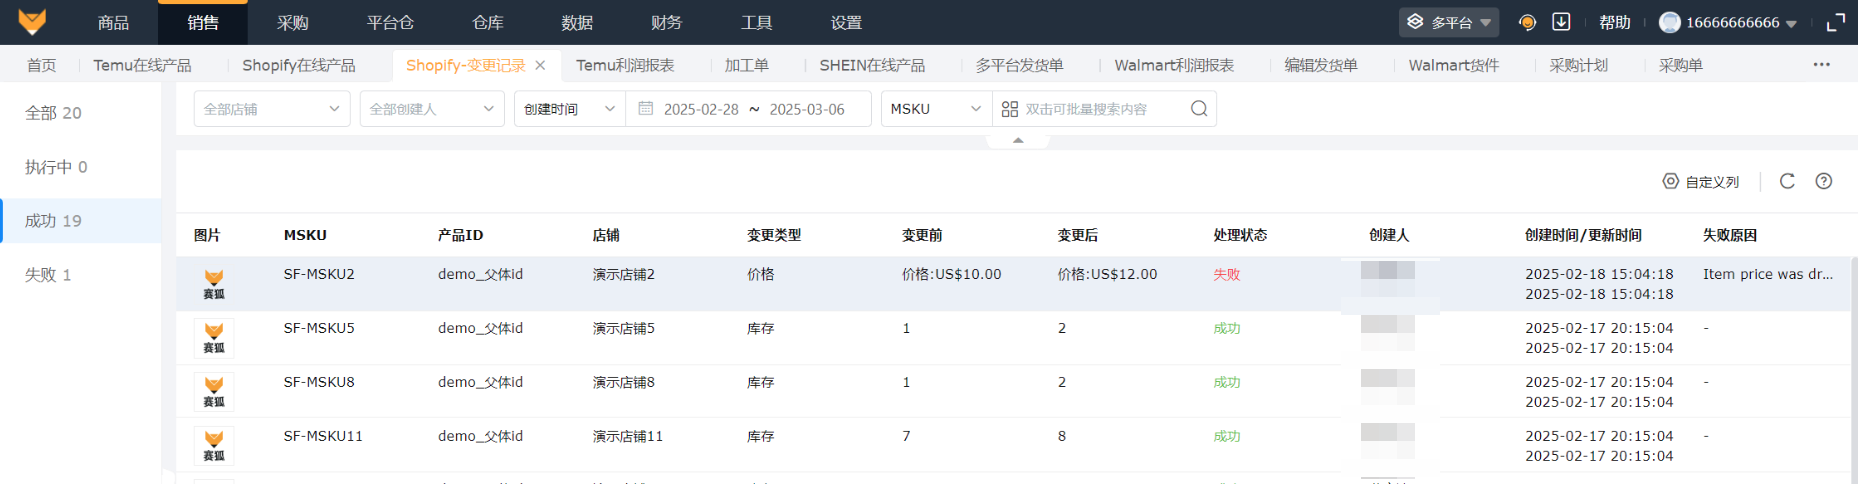
Task: Open the customer service headset icon
Action: coord(1527,22)
